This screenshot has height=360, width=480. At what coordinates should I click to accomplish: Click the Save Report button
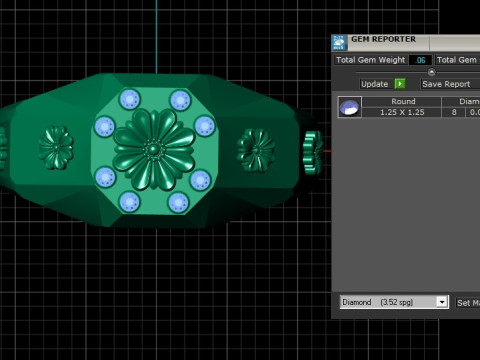[450, 84]
